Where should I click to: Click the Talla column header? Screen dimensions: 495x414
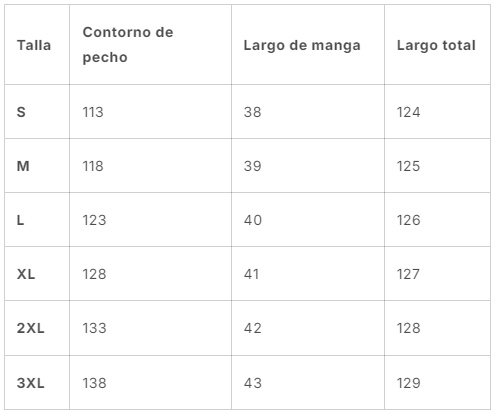point(34,45)
